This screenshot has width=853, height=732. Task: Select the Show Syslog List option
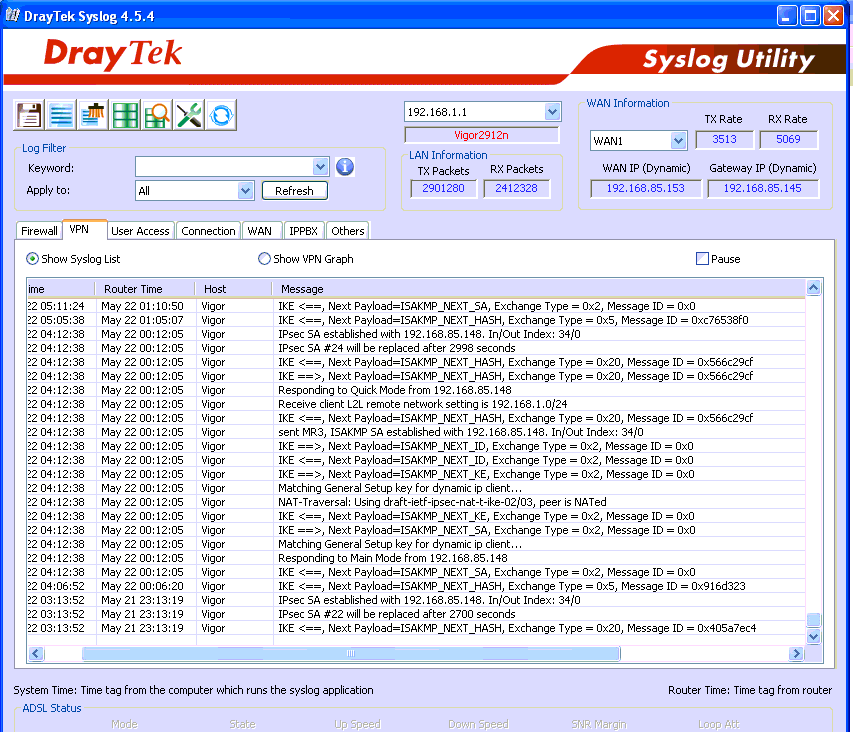(x=33, y=259)
